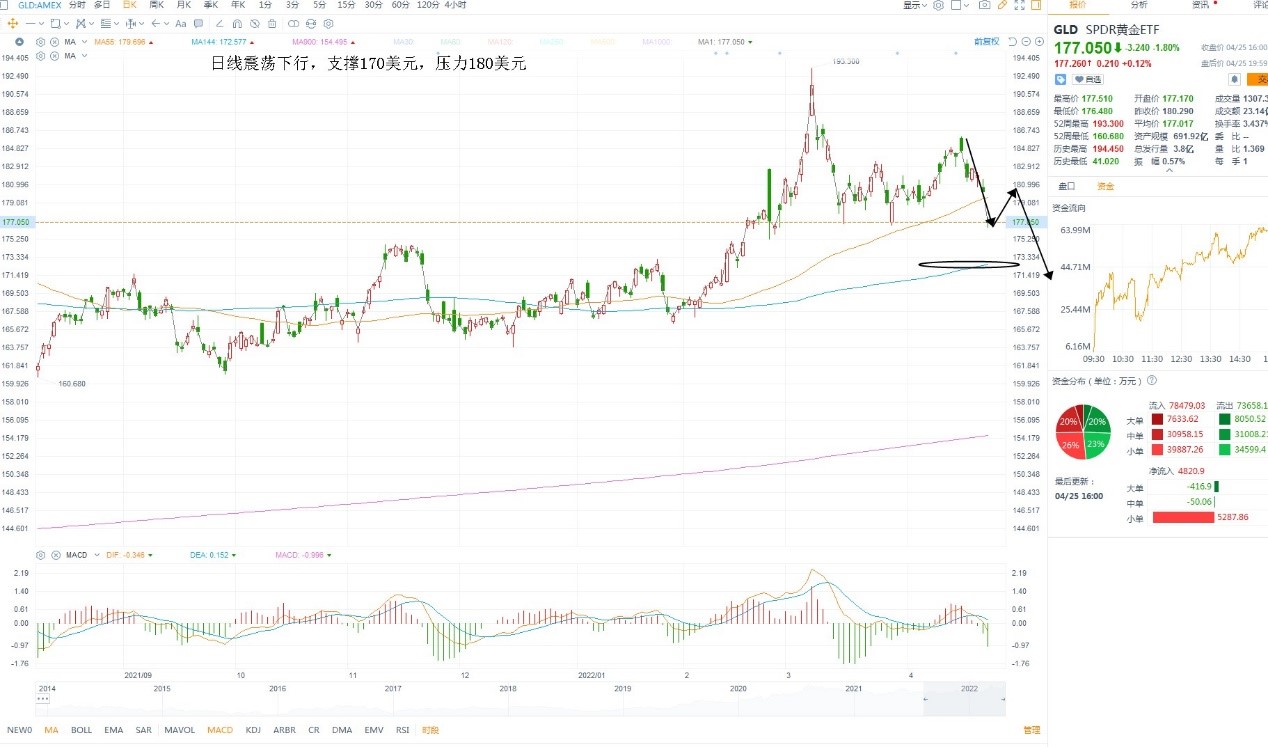
Task: Zoom out chart with minus icon
Action: 1026,42
